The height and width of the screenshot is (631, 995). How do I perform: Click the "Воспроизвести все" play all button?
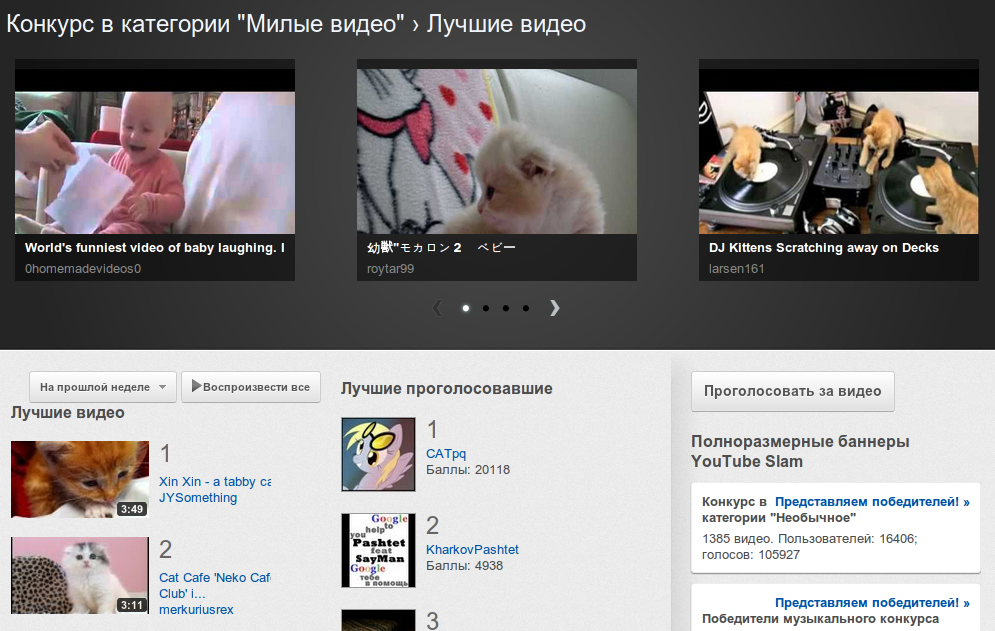tap(251, 387)
